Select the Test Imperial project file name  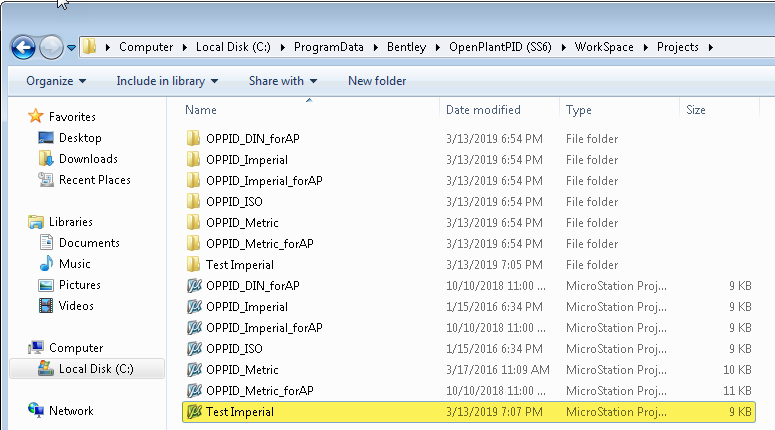coord(240,412)
